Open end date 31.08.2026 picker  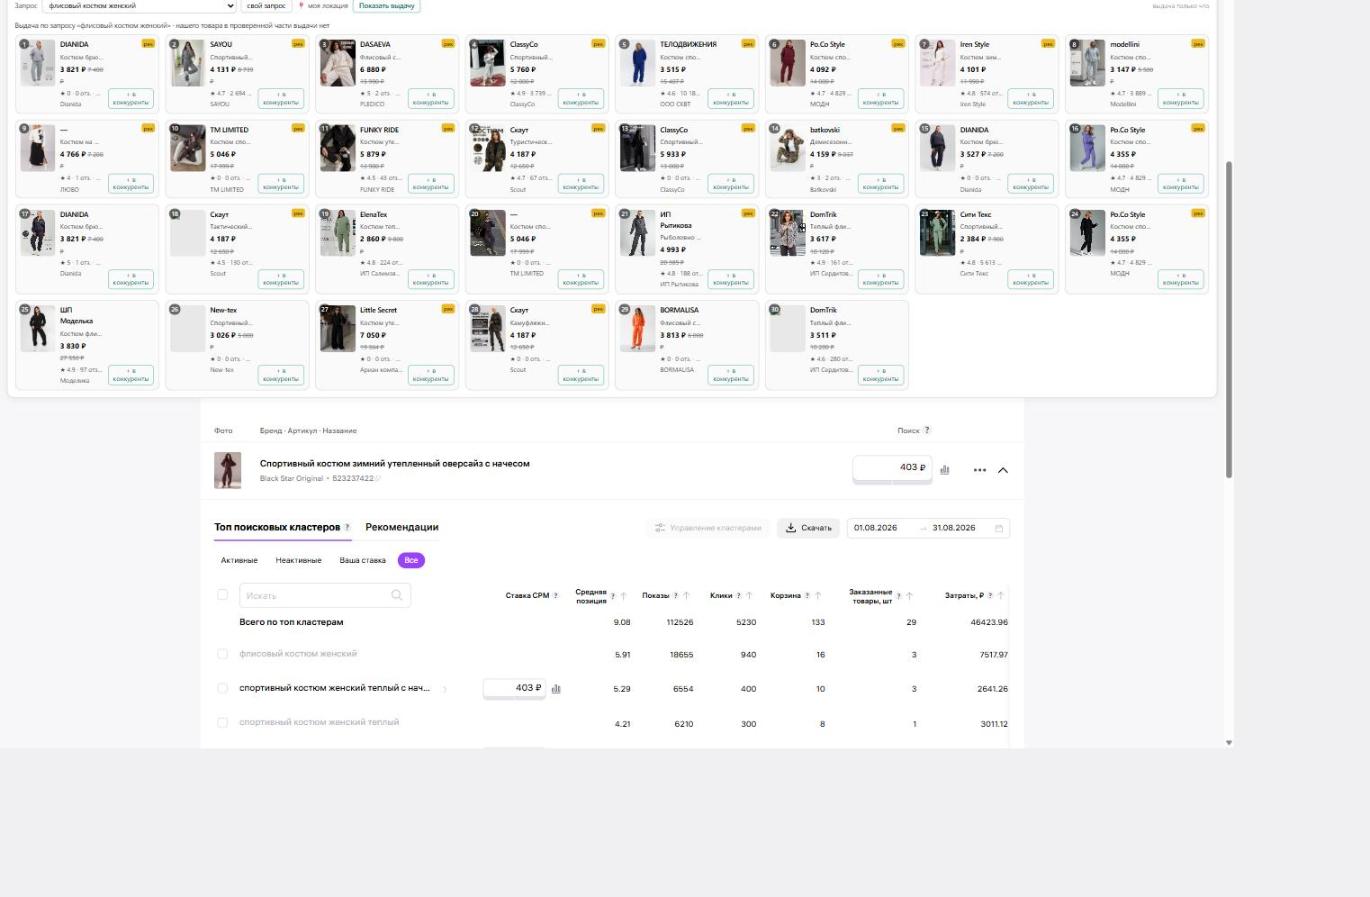(954, 528)
